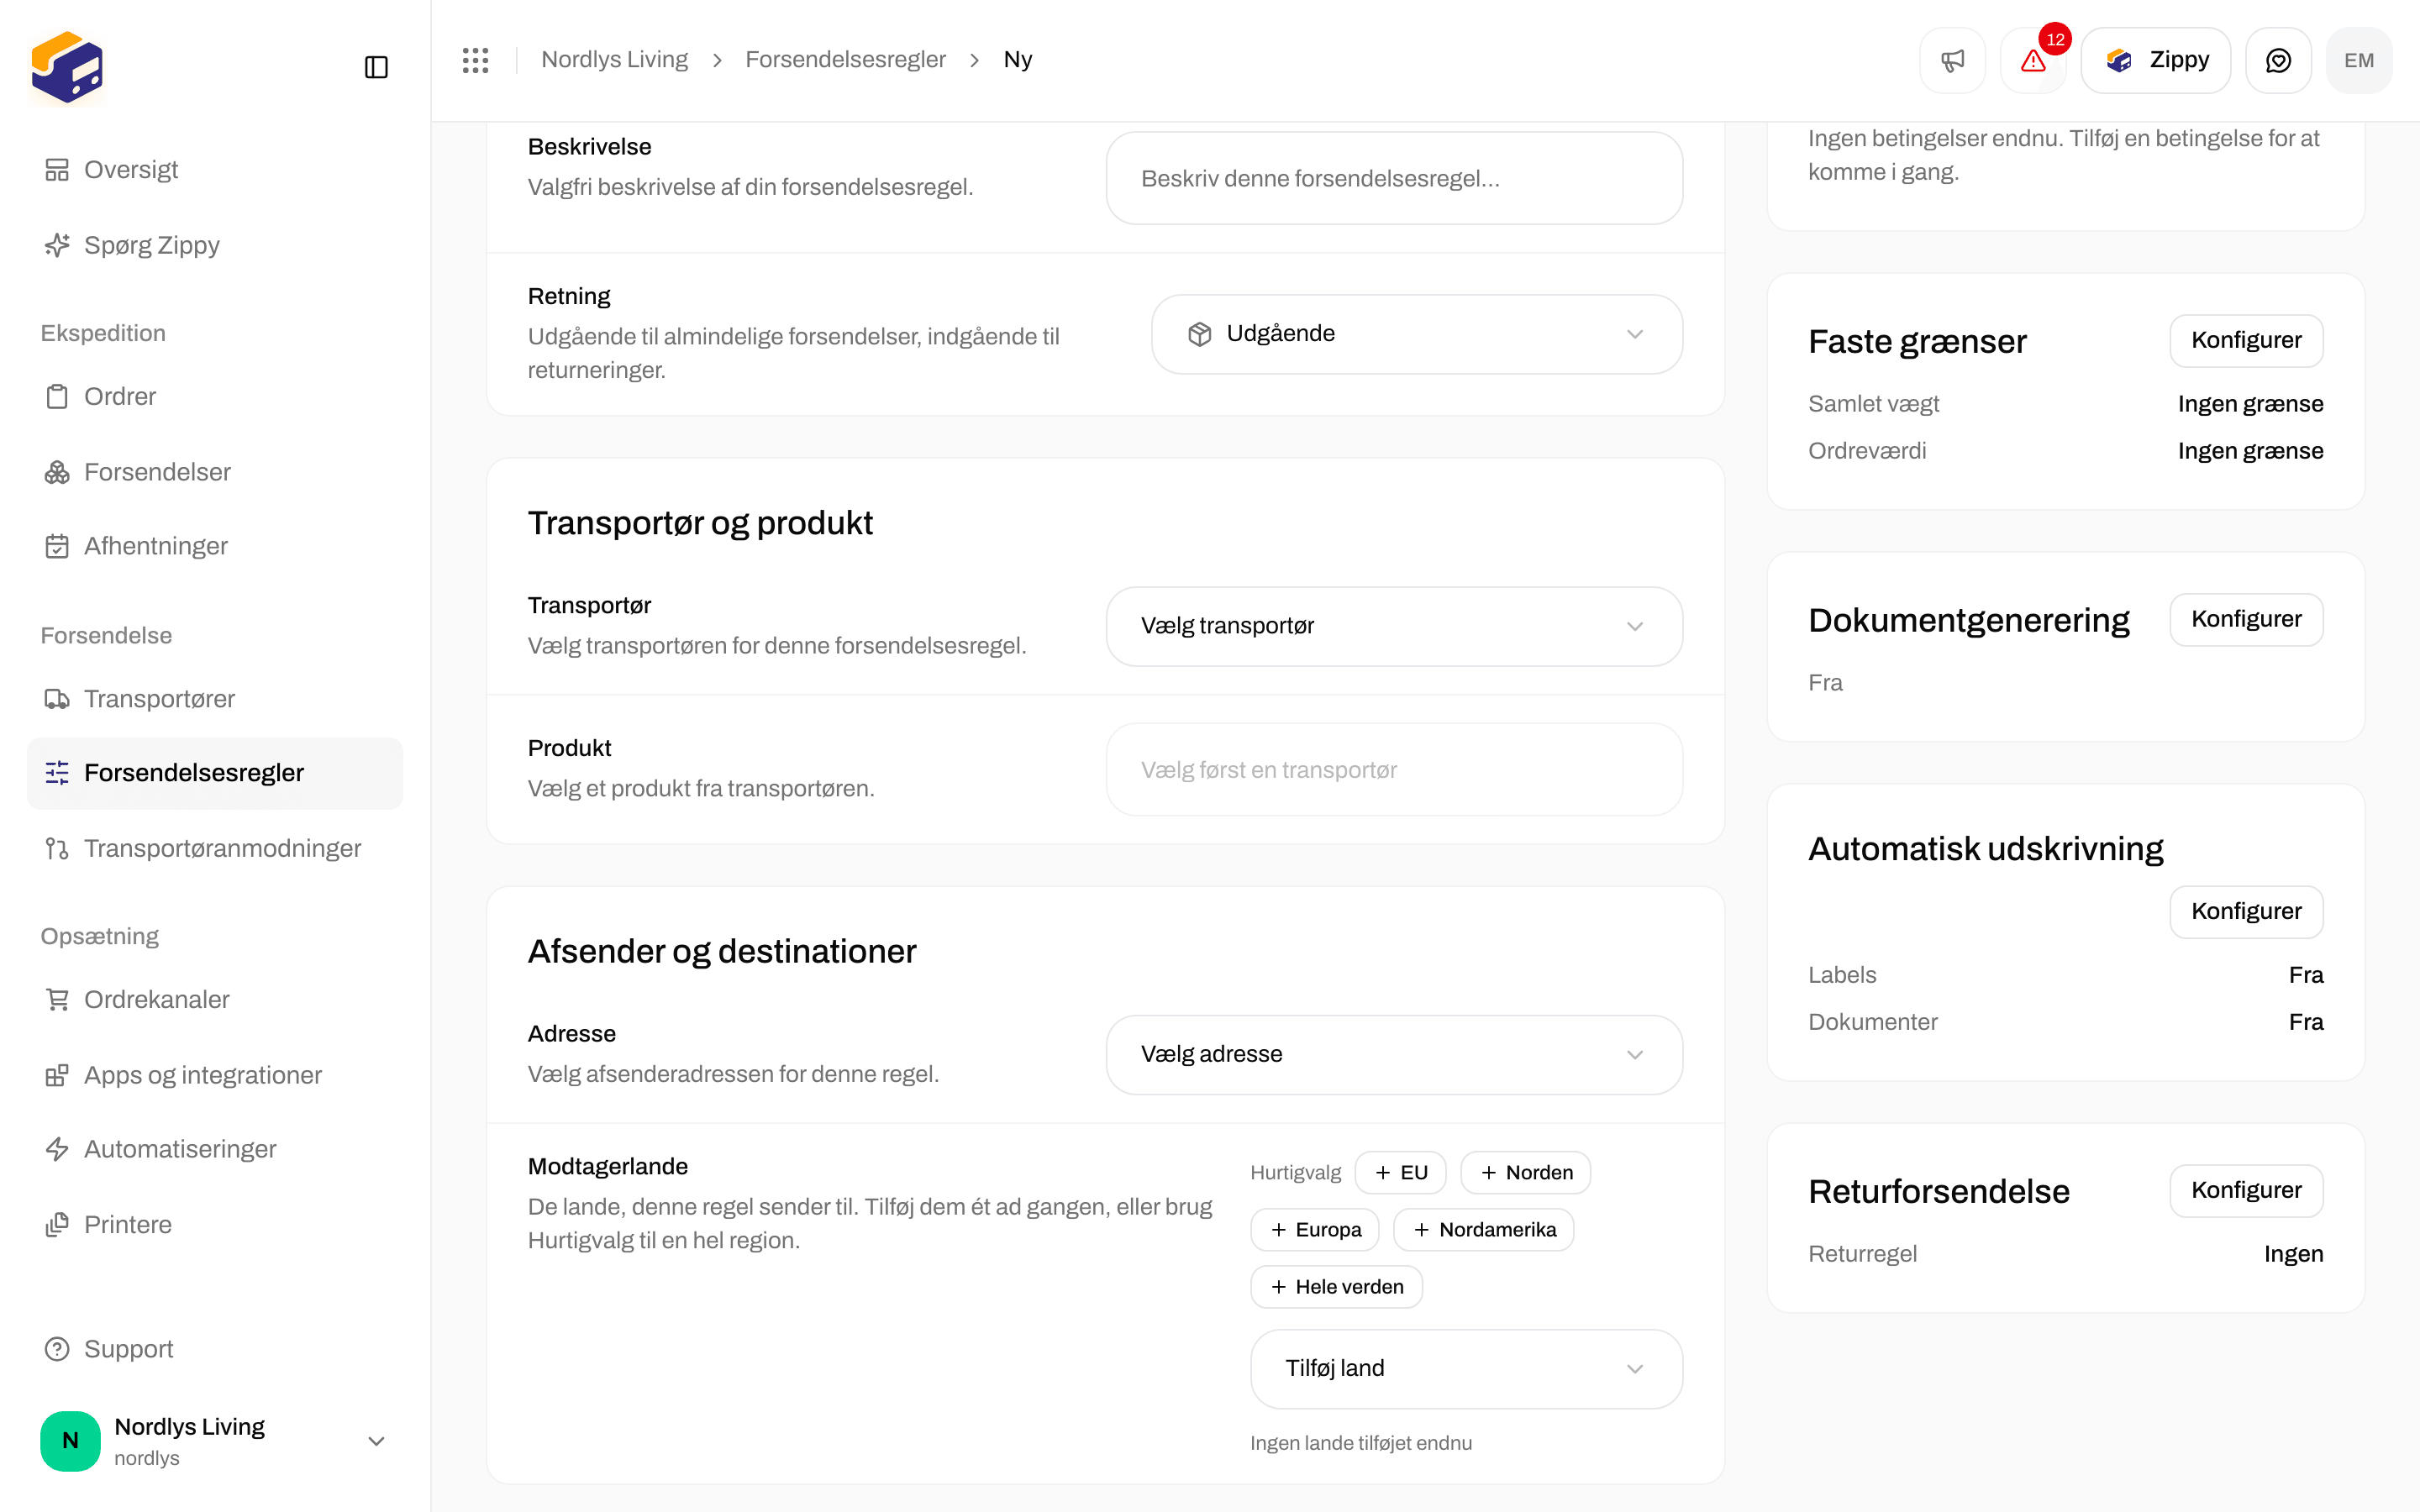Click the Apps og integrationer blocks icon
Screen dimensions: 2420x1512
[57, 1075]
